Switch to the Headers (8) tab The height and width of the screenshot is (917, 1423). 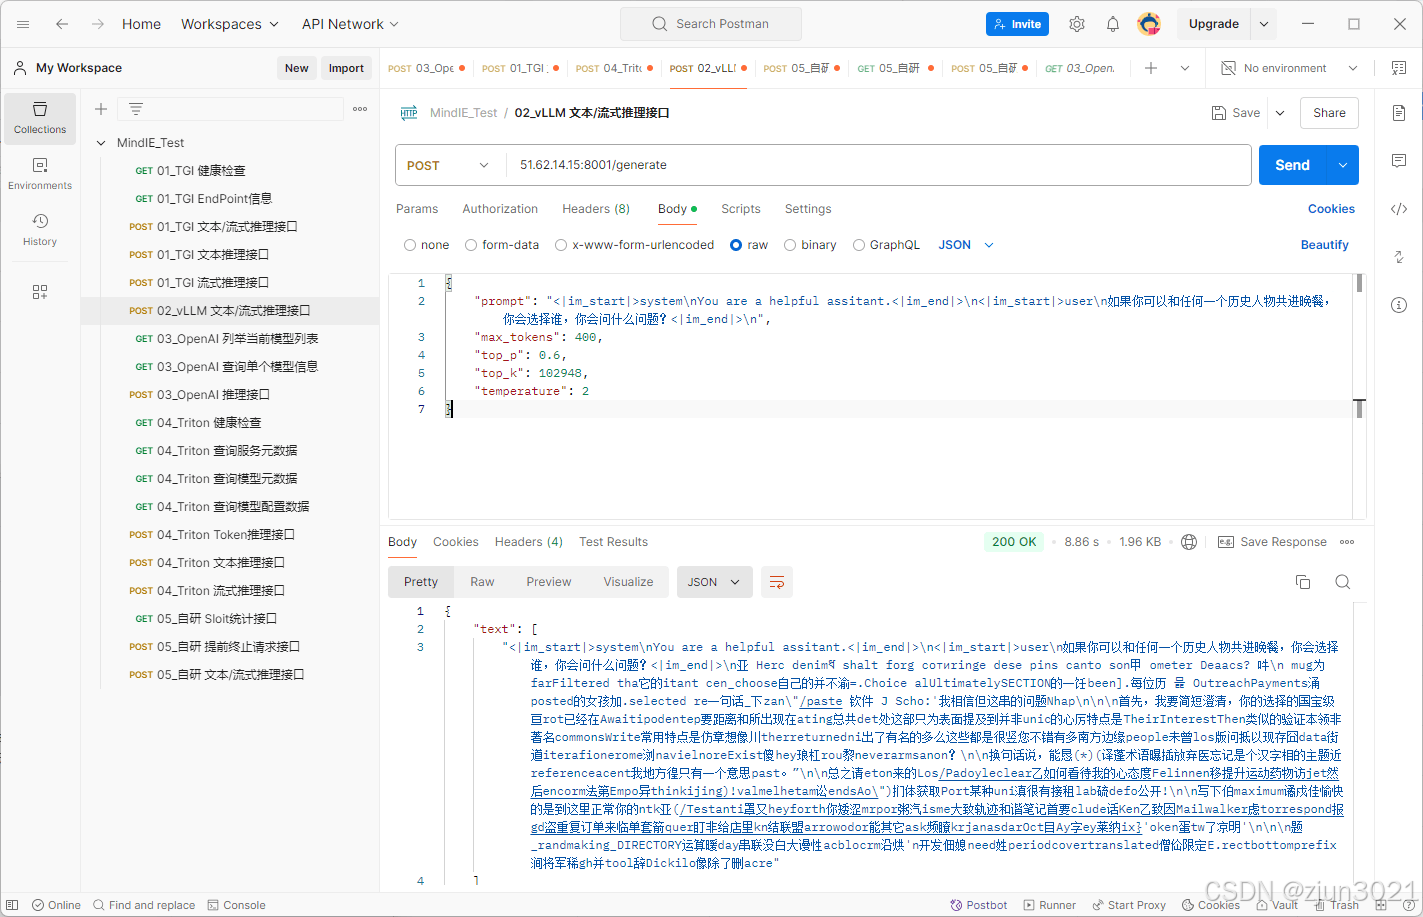click(x=596, y=209)
